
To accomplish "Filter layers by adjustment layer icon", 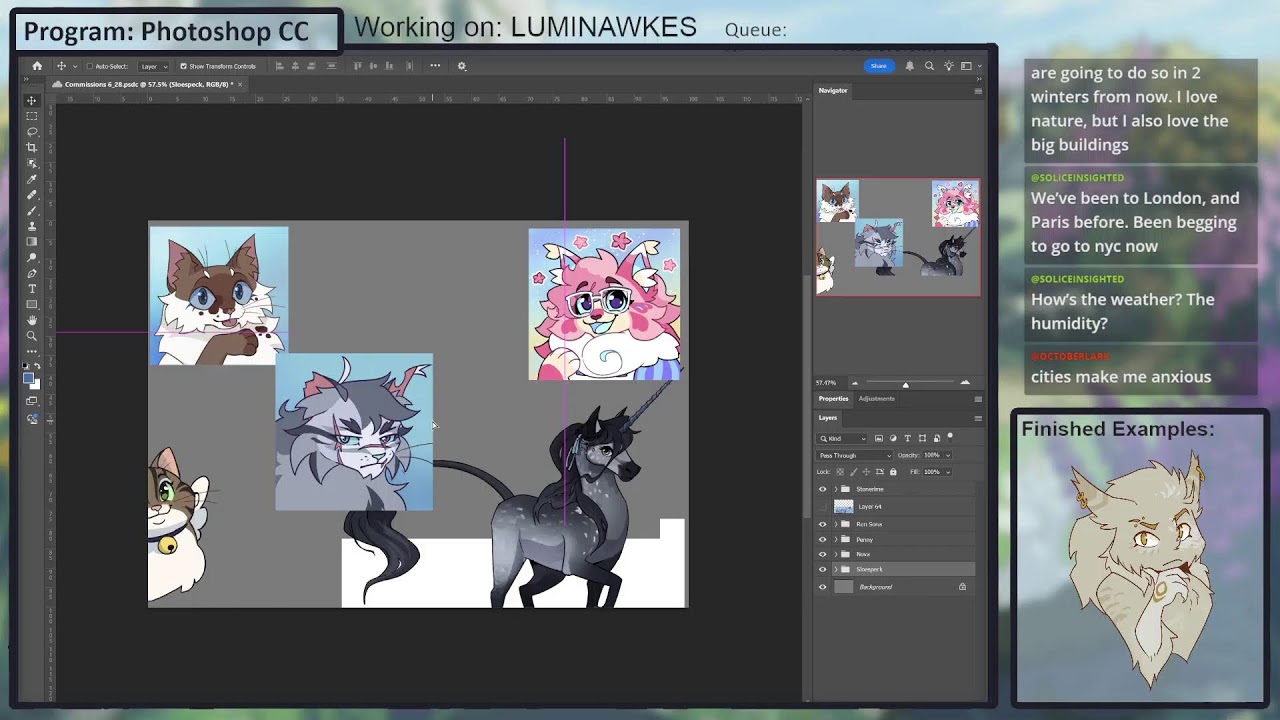I will tap(893, 438).
